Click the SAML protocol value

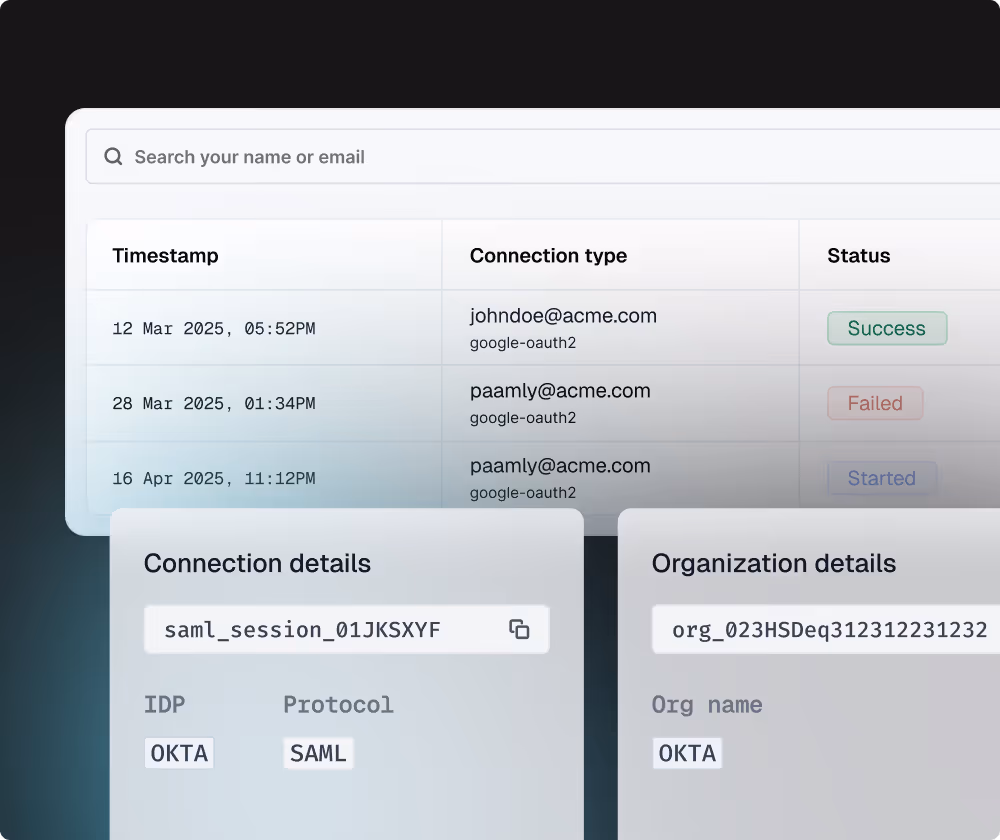pyautogui.click(x=318, y=753)
